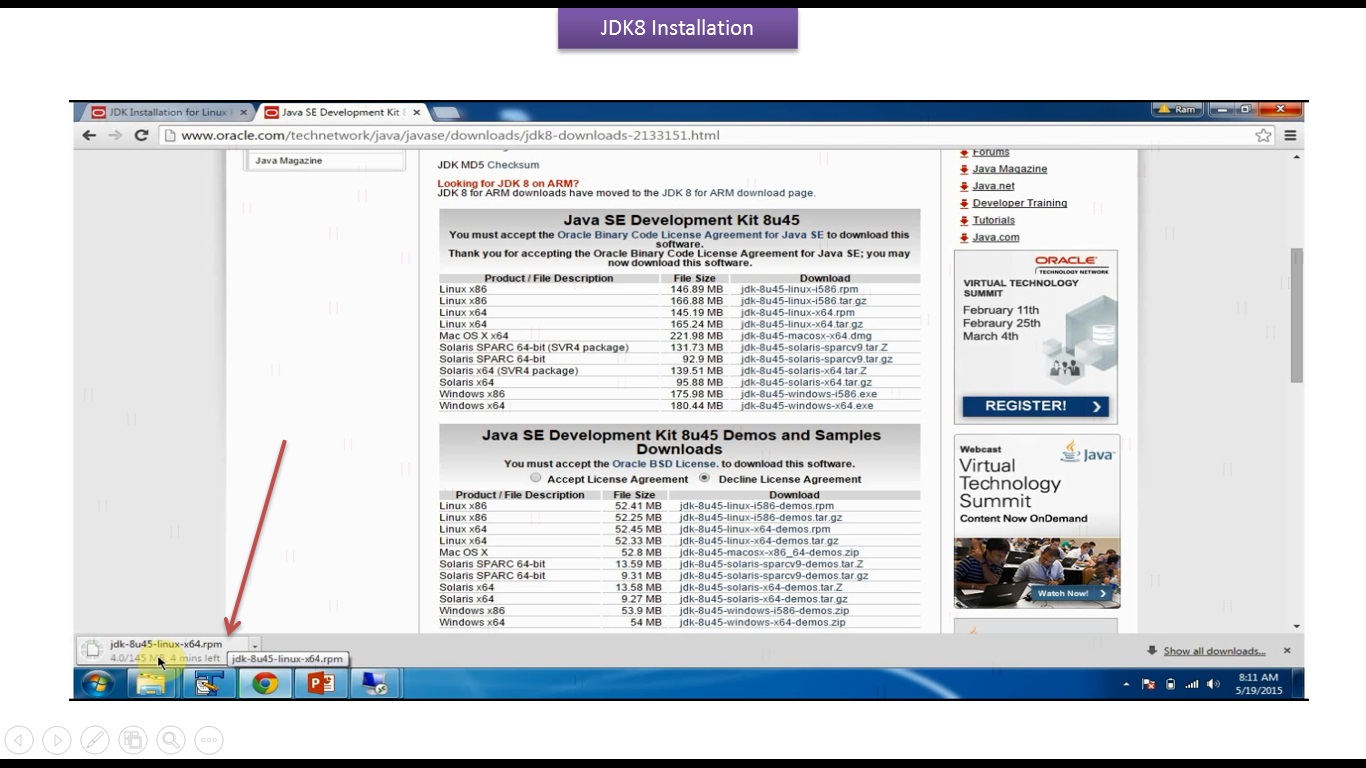This screenshot has height=768, width=1366.
Task: Open the Ram user profile button
Action: (x=1177, y=109)
